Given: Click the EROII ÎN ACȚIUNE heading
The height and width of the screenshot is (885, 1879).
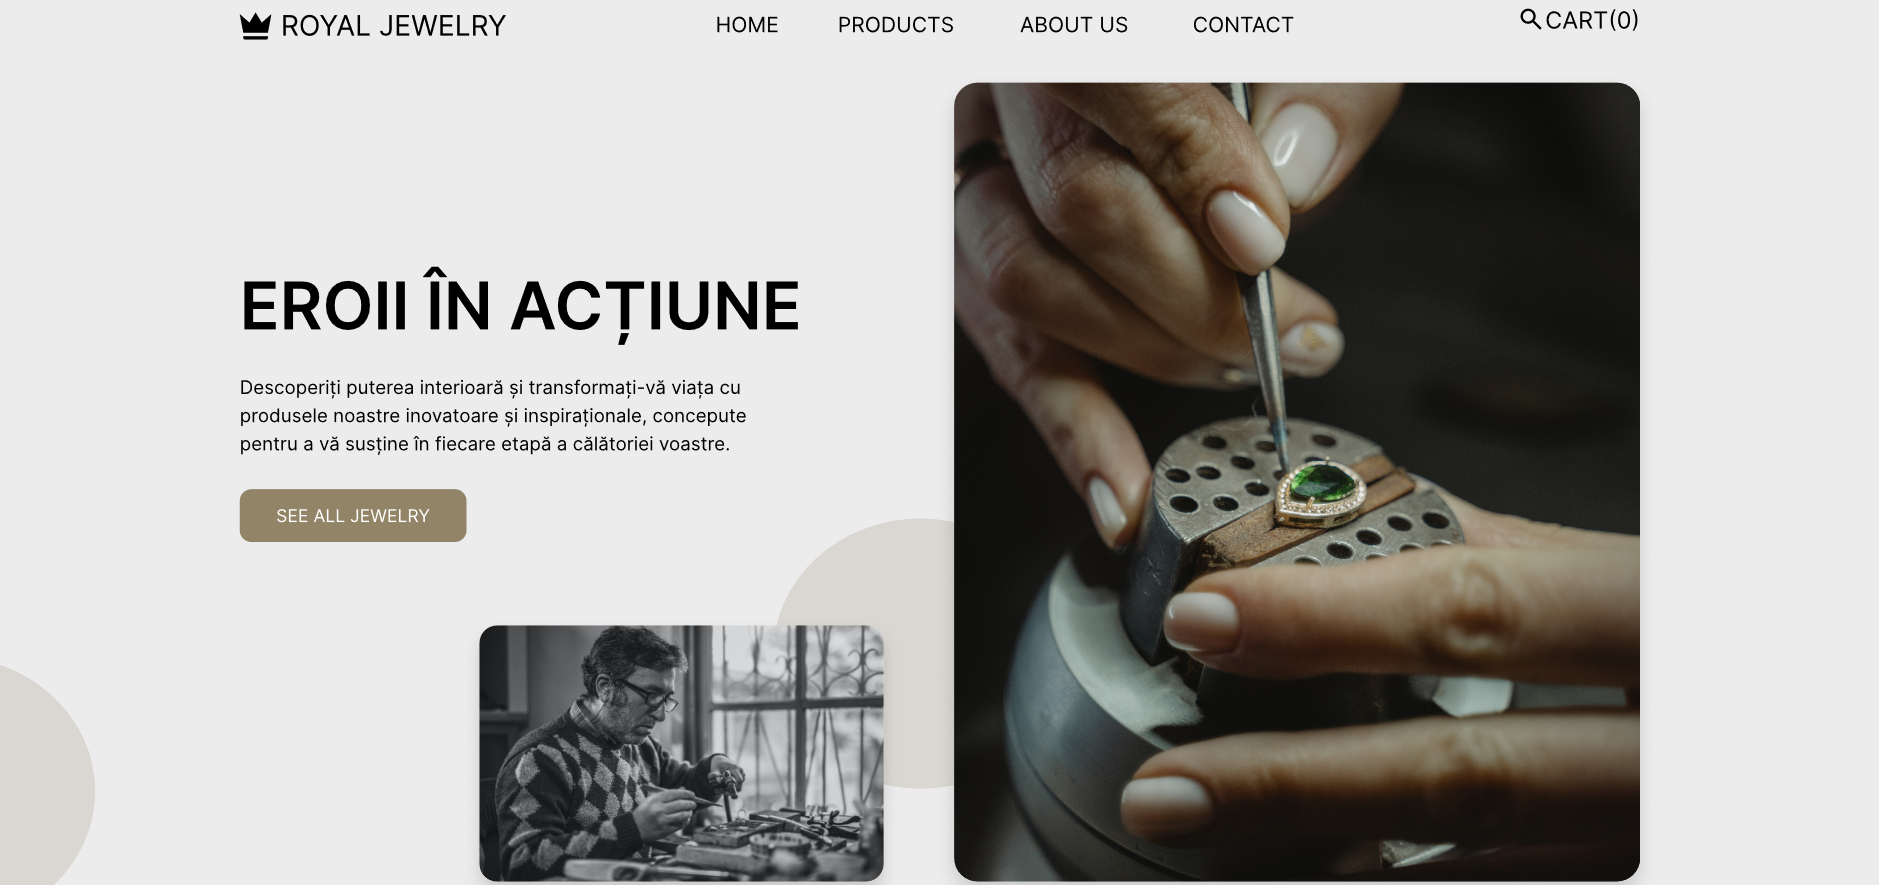Looking at the screenshot, I should coord(520,306).
